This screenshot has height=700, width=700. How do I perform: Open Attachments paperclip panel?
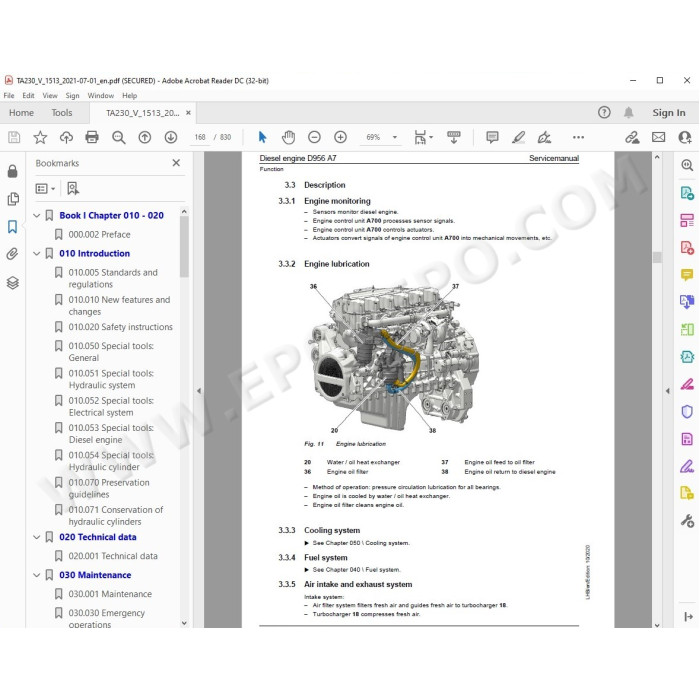(x=12, y=254)
